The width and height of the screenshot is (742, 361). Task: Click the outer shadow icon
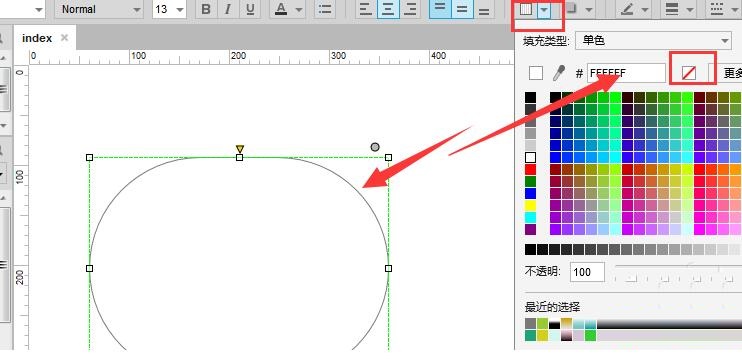coord(572,9)
